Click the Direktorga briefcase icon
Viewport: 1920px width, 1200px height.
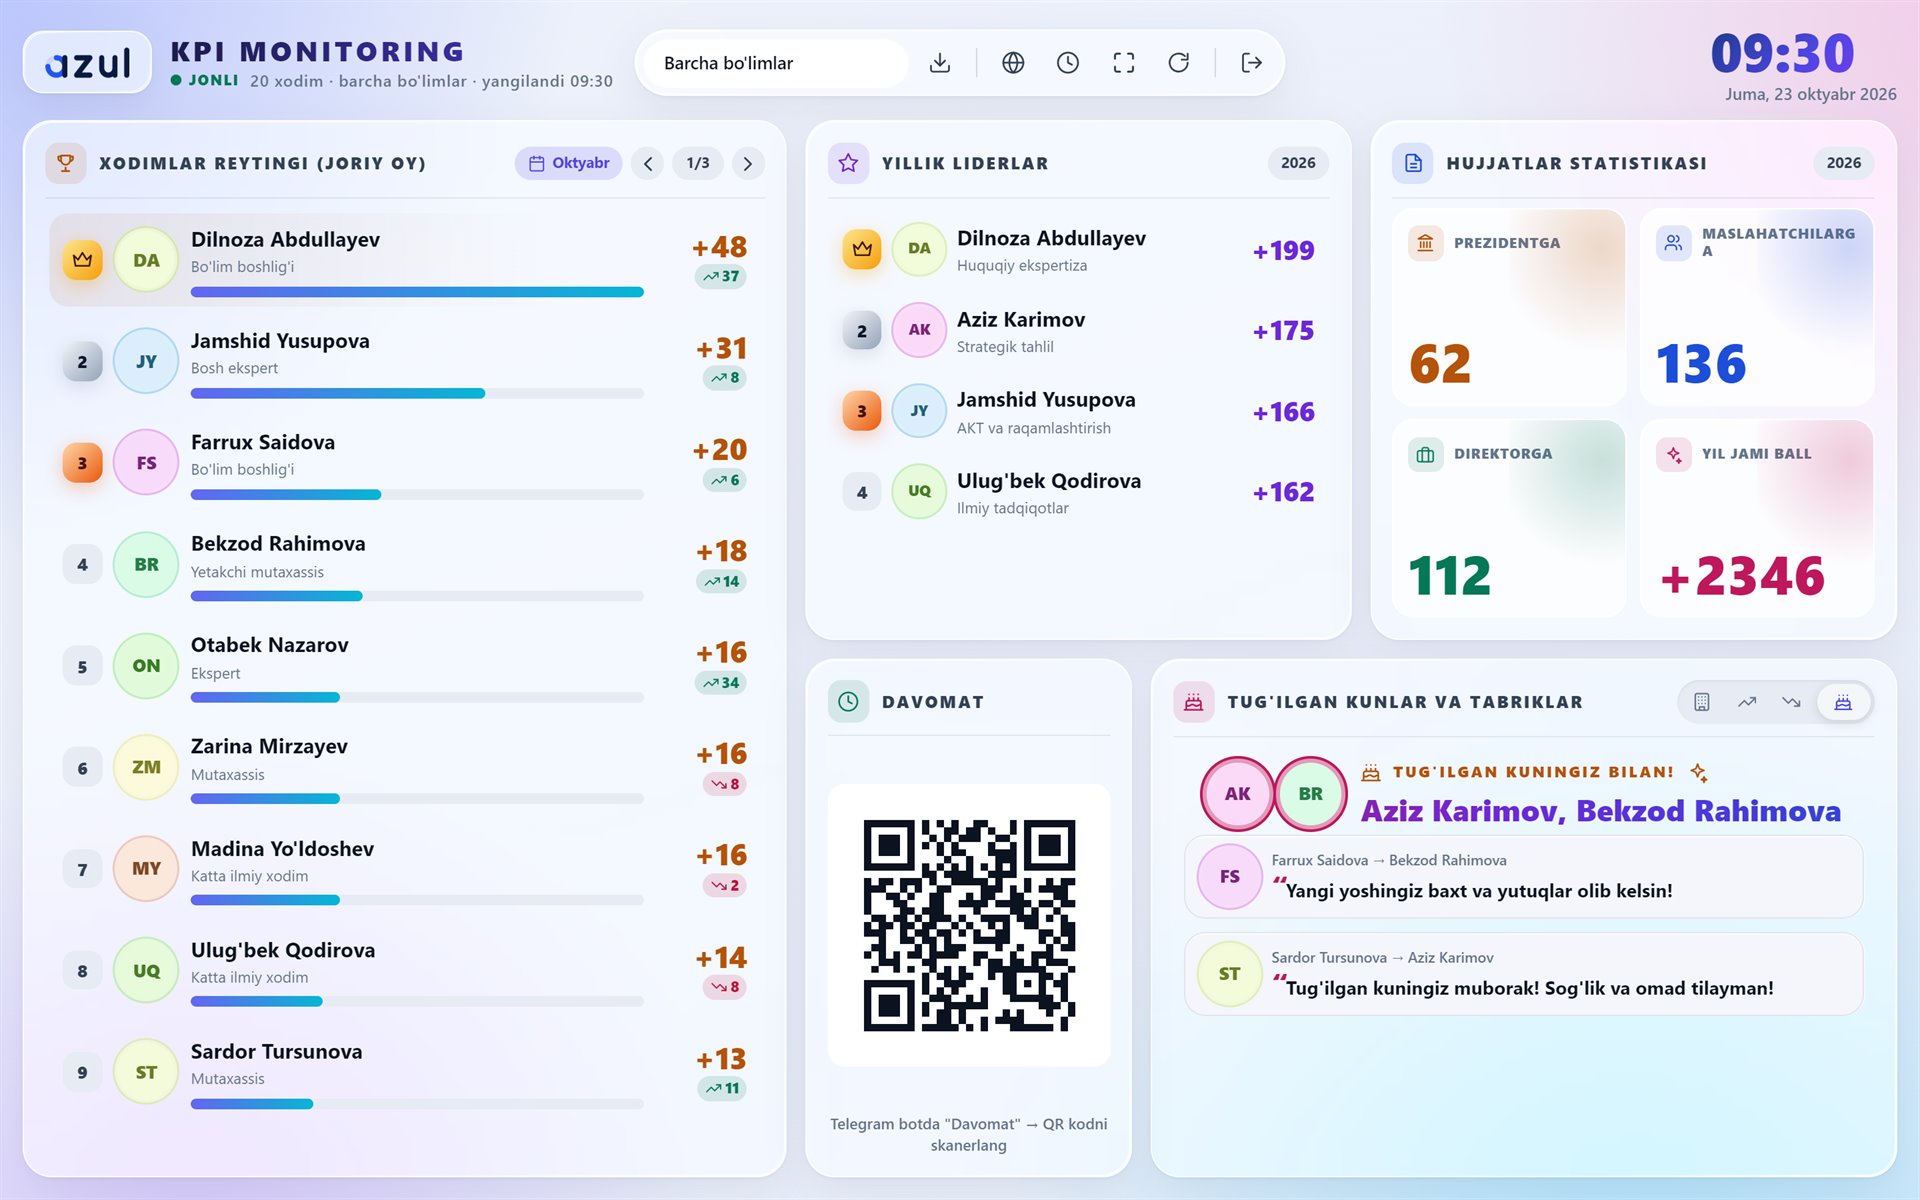[x=1425, y=454]
